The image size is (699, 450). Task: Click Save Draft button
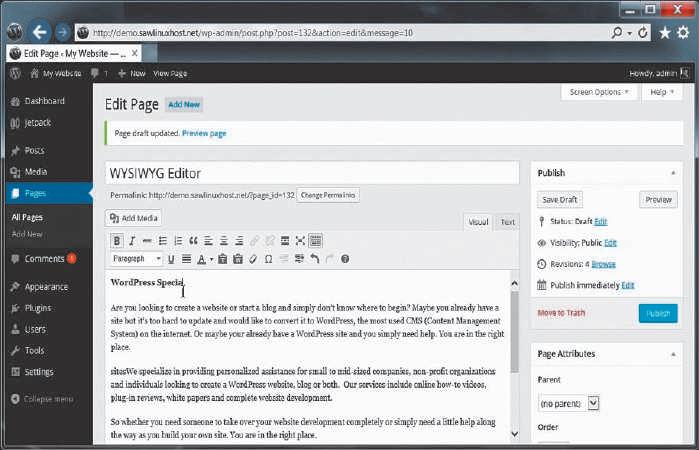click(x=559, y=200)
